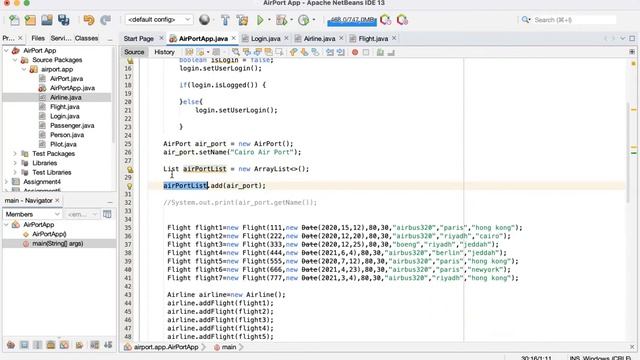
Task: Click the first icon right of History
Action: click(189, 52)
